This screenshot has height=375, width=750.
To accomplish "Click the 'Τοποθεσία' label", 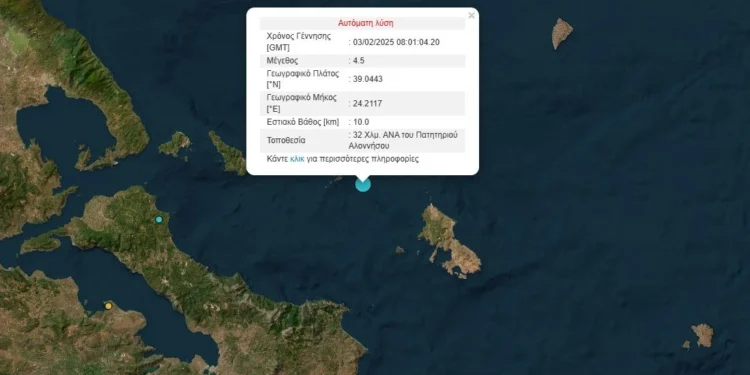I will (286, 141).
